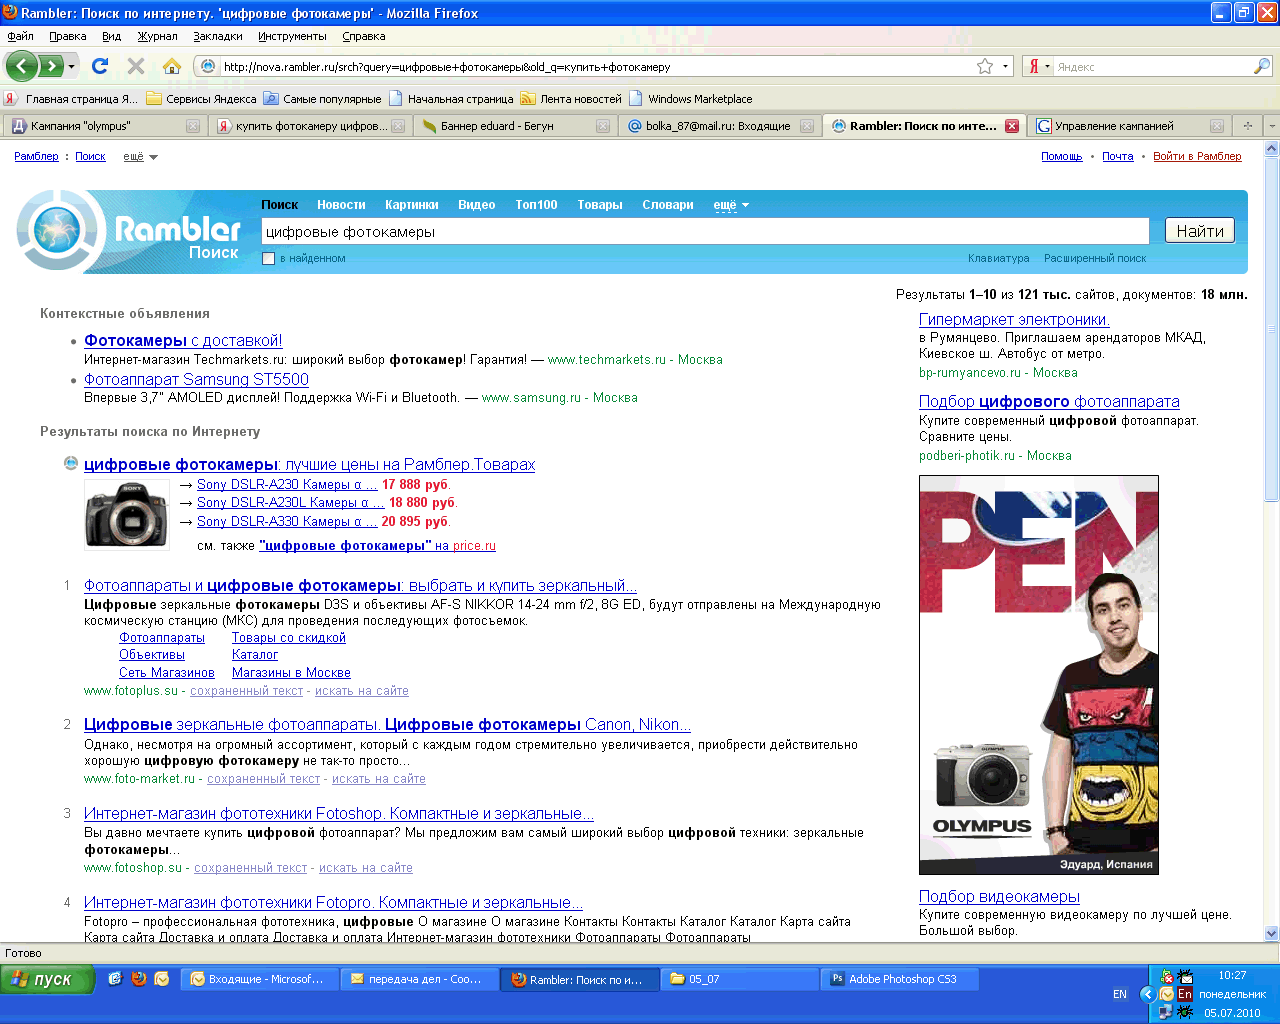Switch to the Управление кампанией tab
This screenshot has width=1280, height=1024.
point(1129,126)
